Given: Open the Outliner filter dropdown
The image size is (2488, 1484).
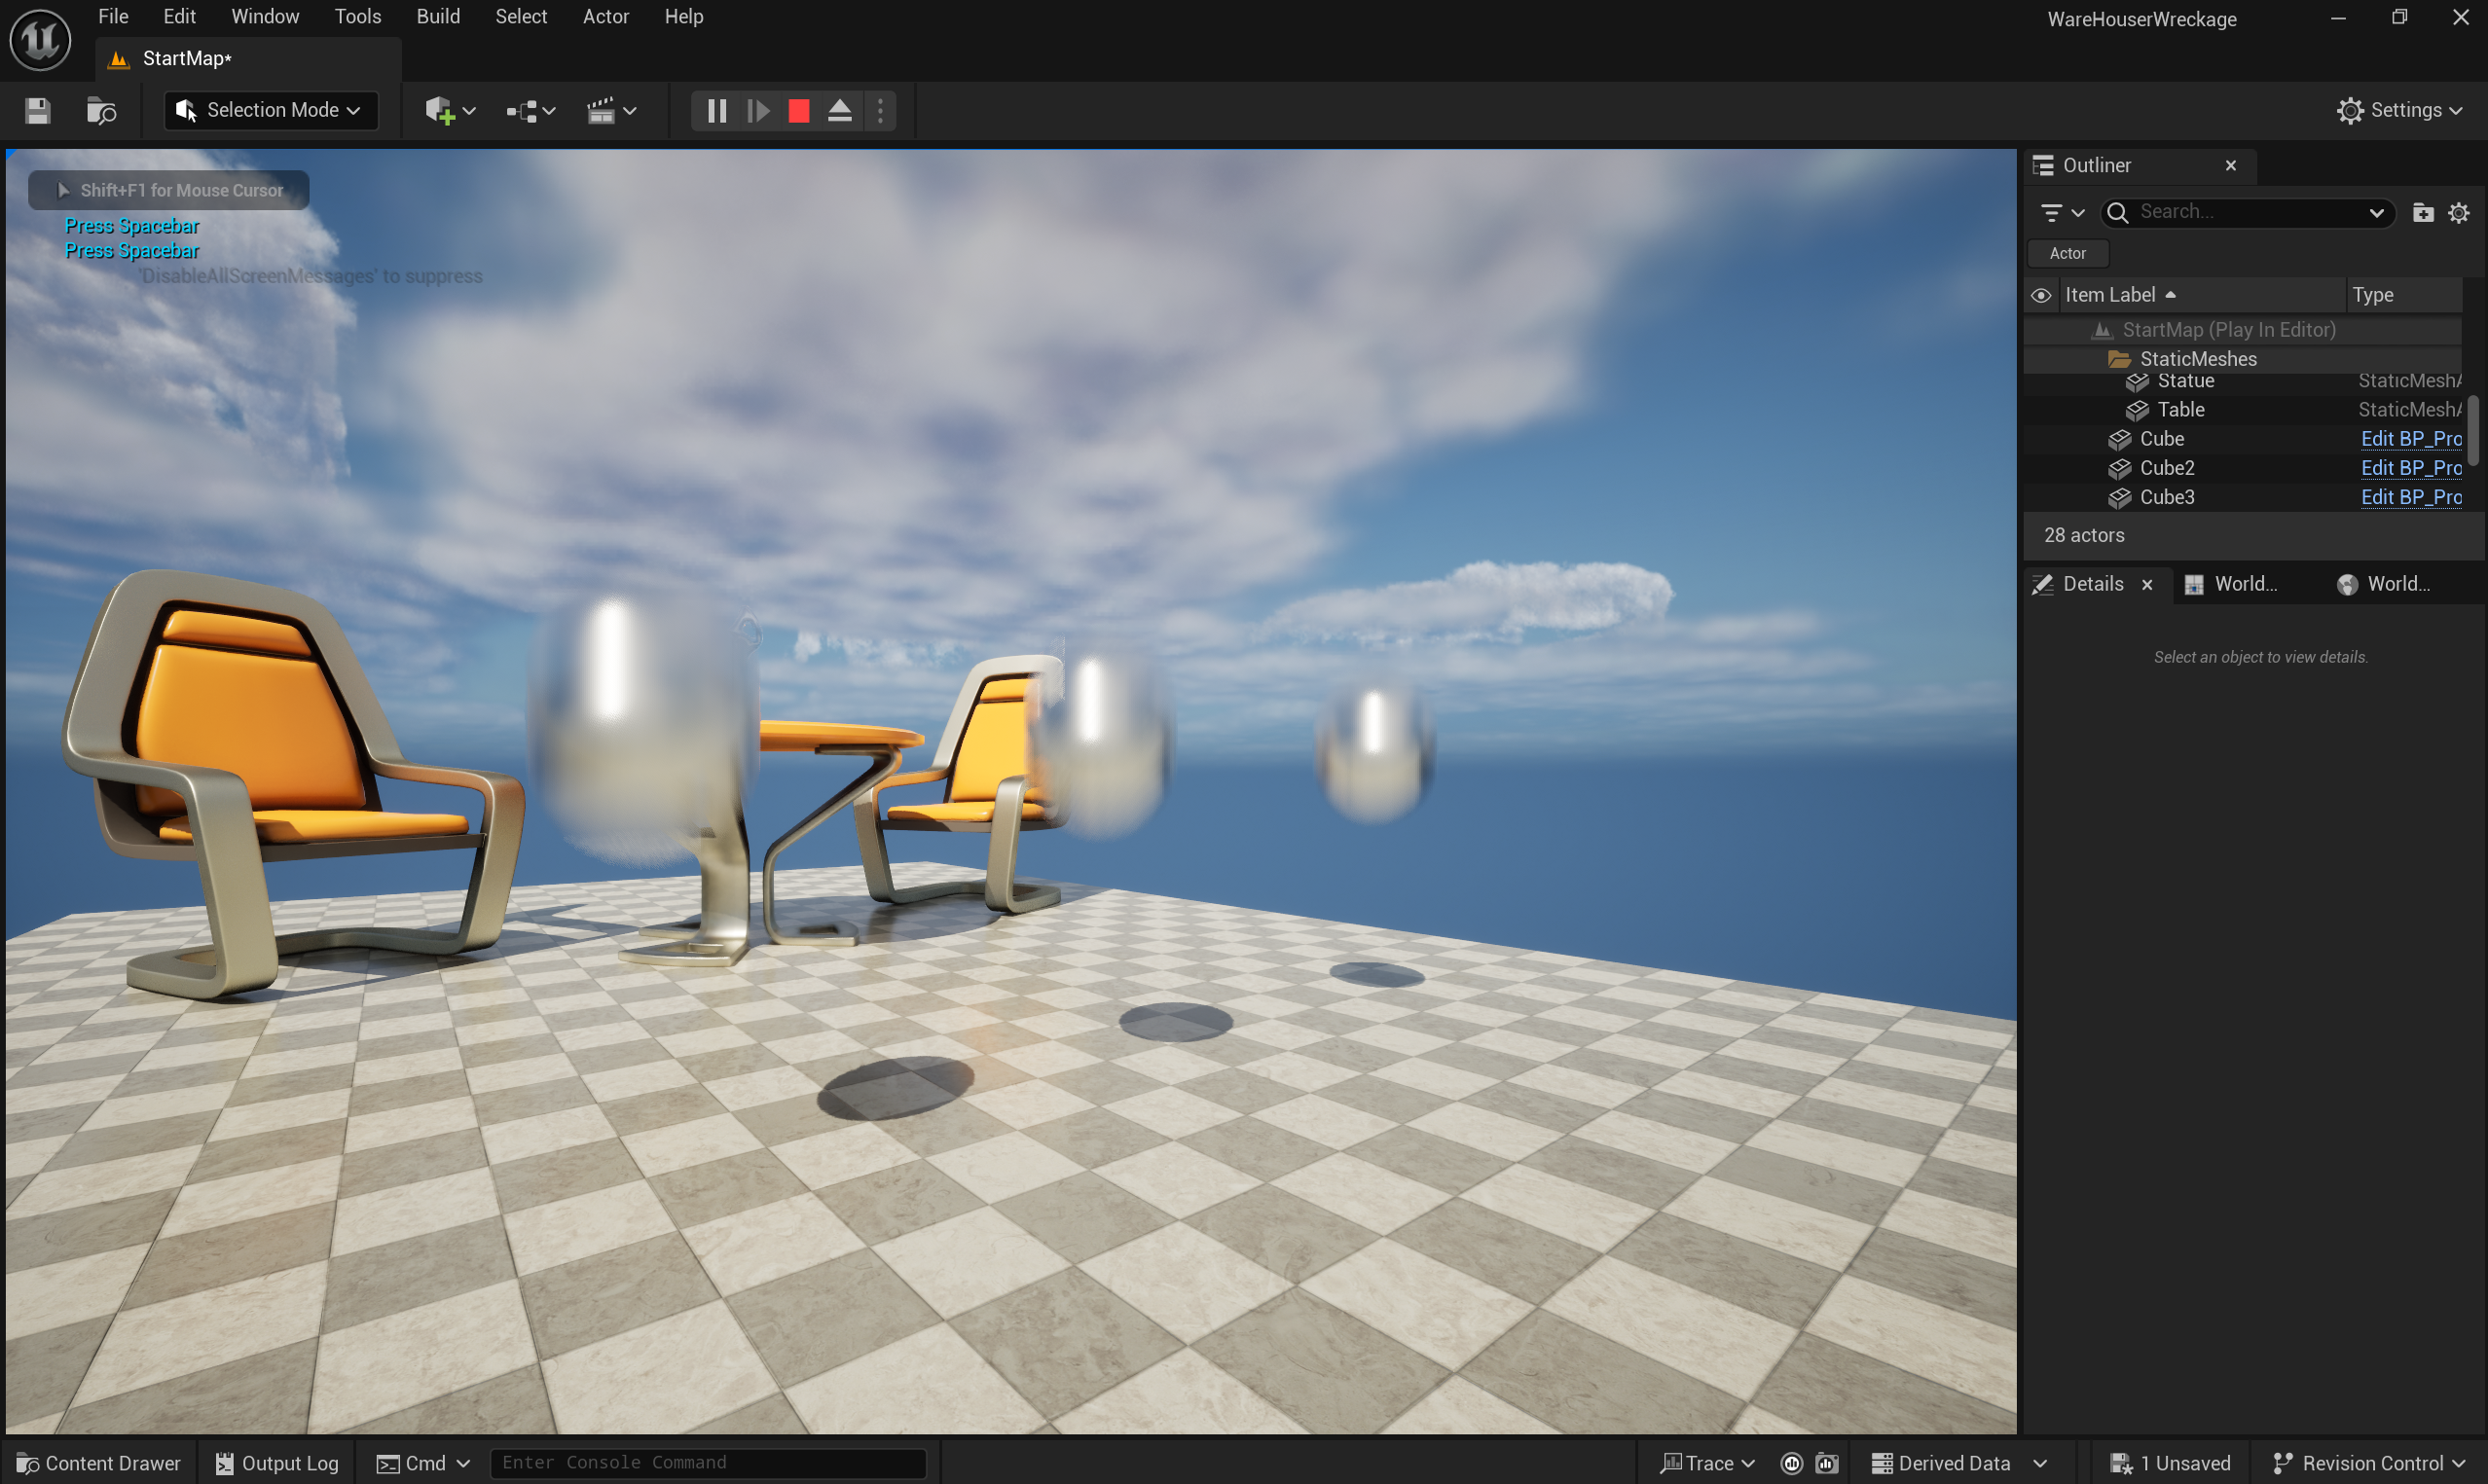Looking at the screenshot, I should click(2061, 212).
